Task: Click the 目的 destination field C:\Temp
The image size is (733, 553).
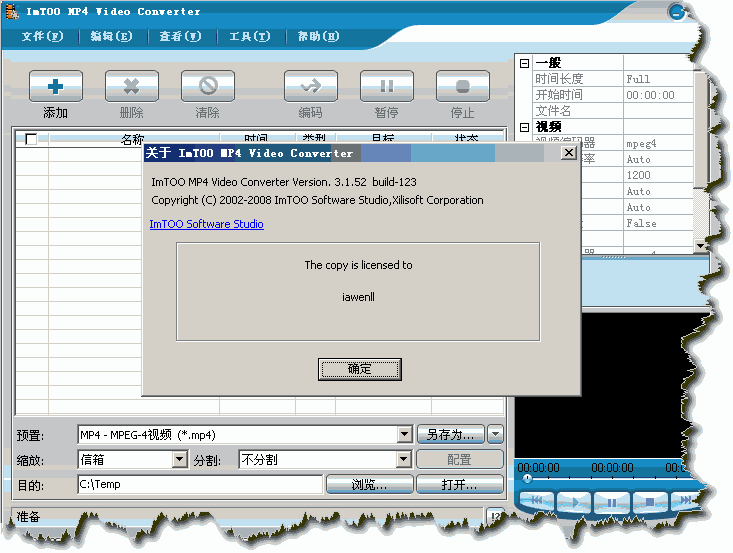Action: click(200, 484)
